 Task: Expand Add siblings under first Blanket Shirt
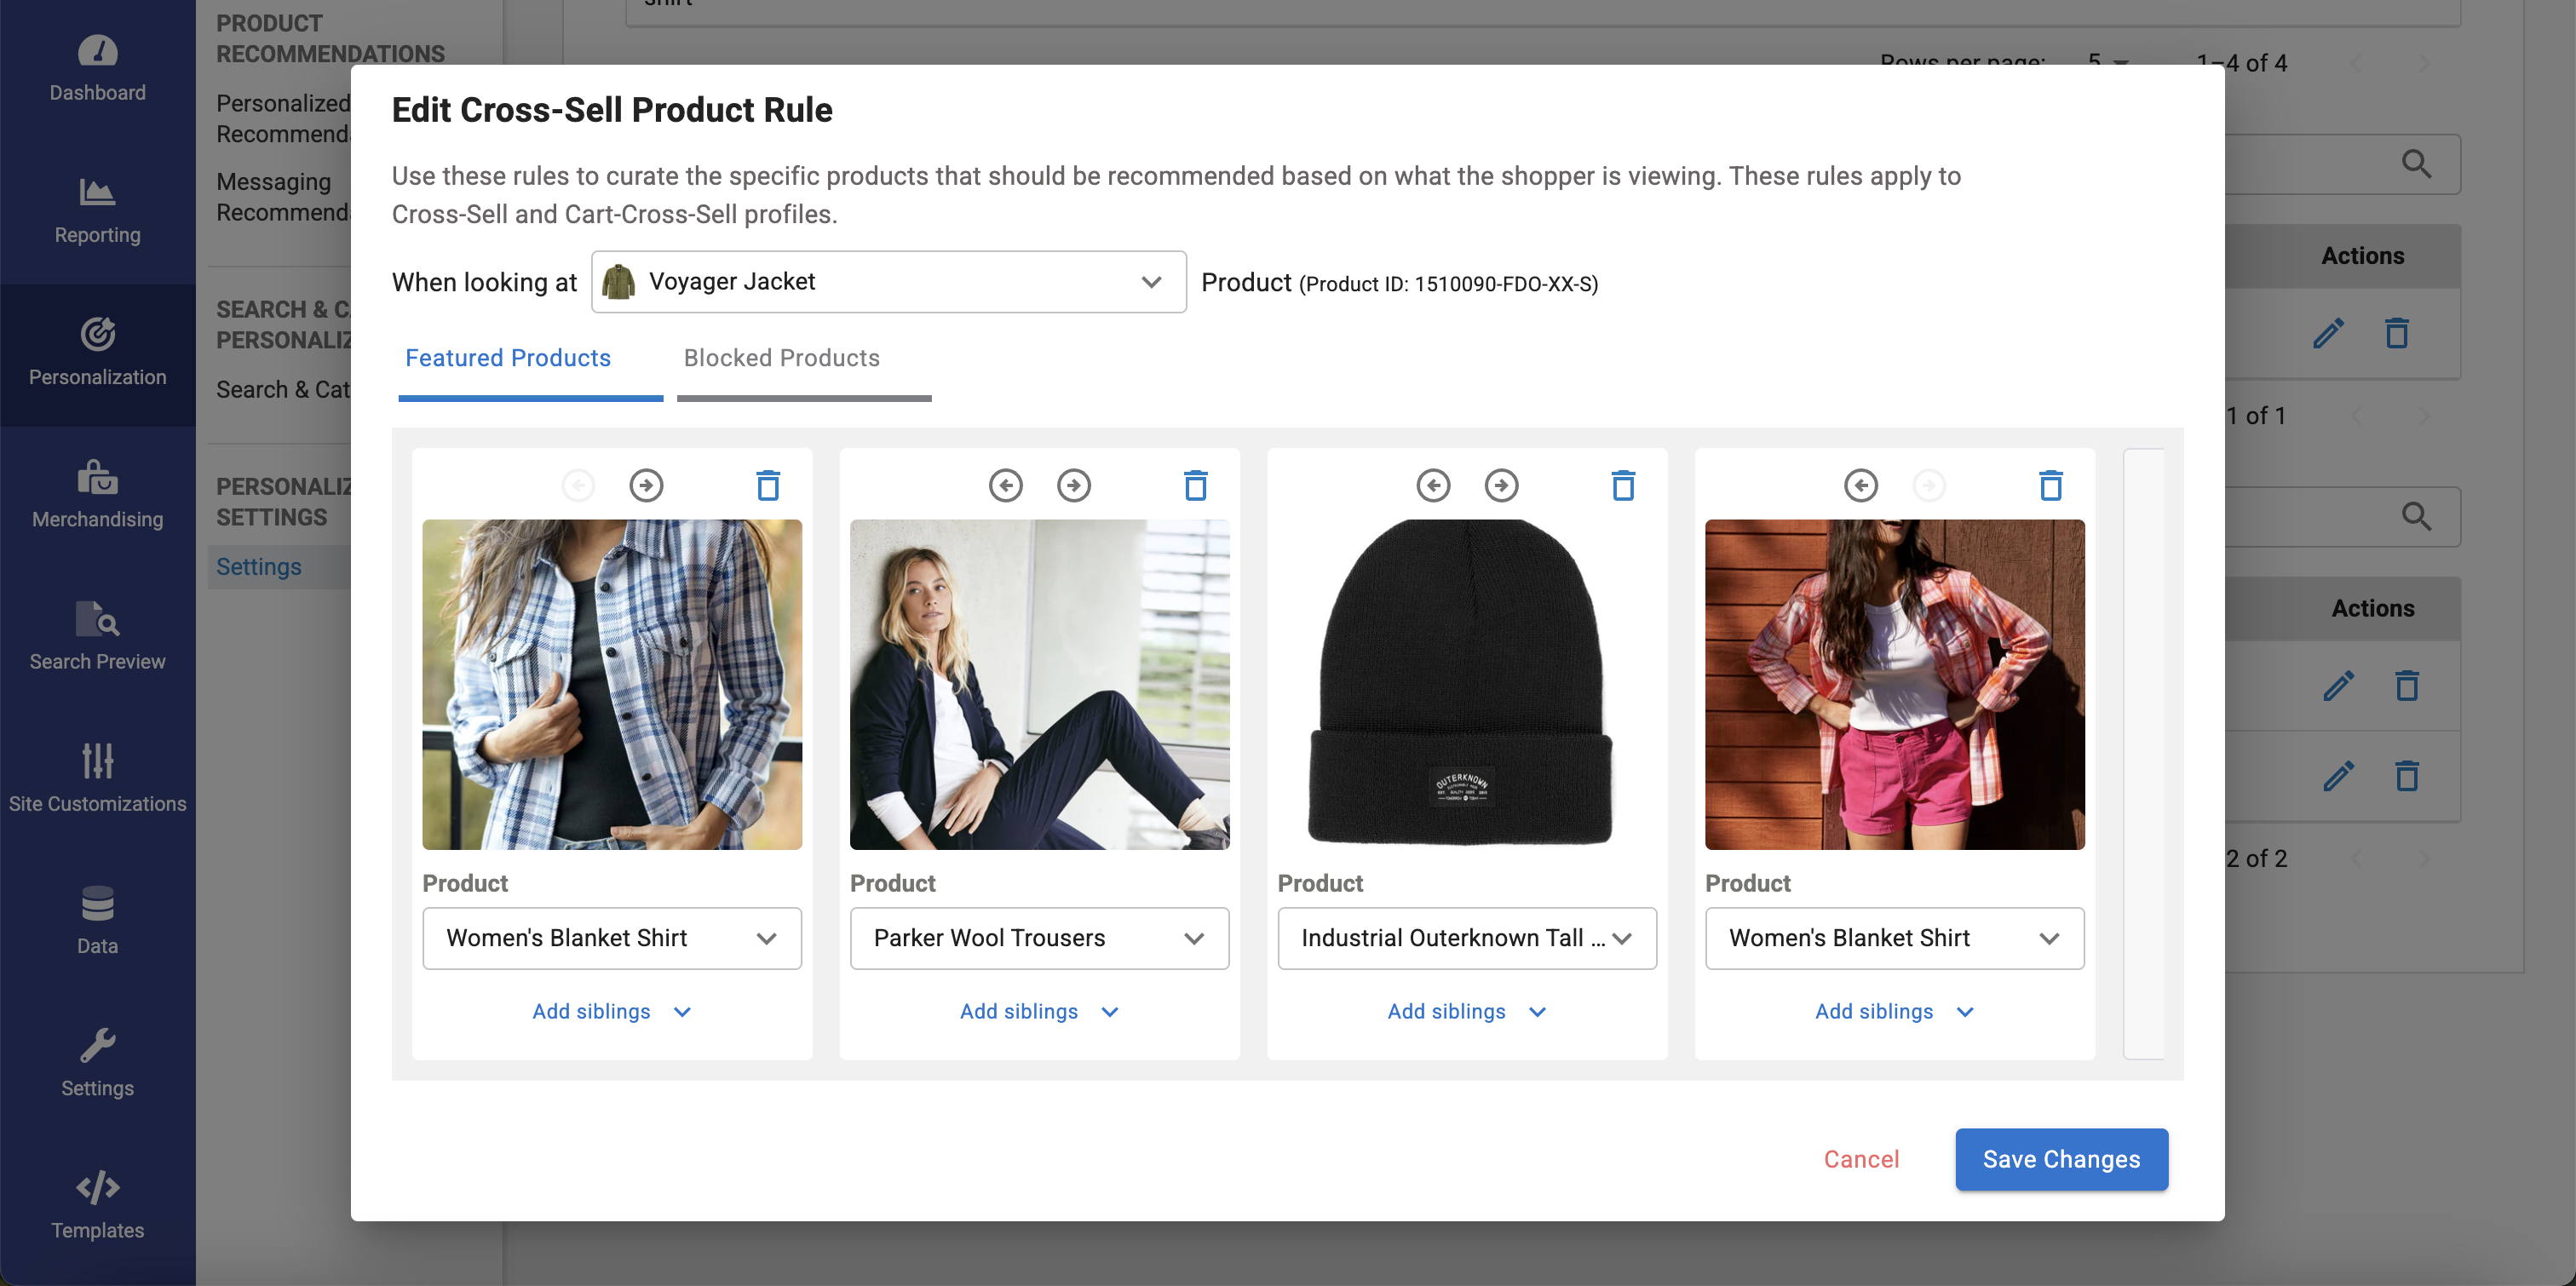tap(611, 1012)
